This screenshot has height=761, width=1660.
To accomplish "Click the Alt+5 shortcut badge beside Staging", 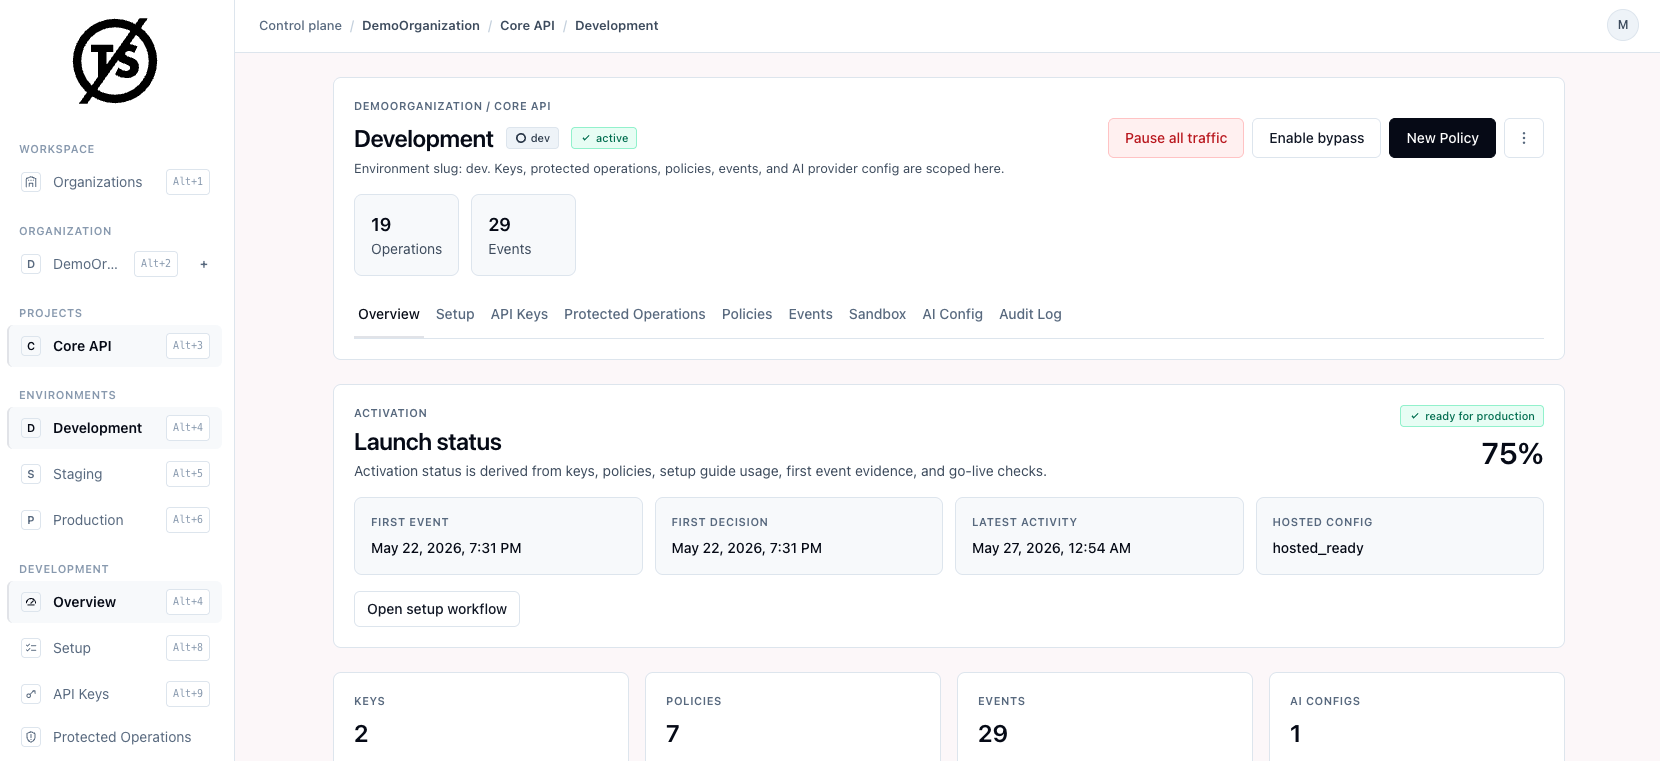I will (188, 474).
